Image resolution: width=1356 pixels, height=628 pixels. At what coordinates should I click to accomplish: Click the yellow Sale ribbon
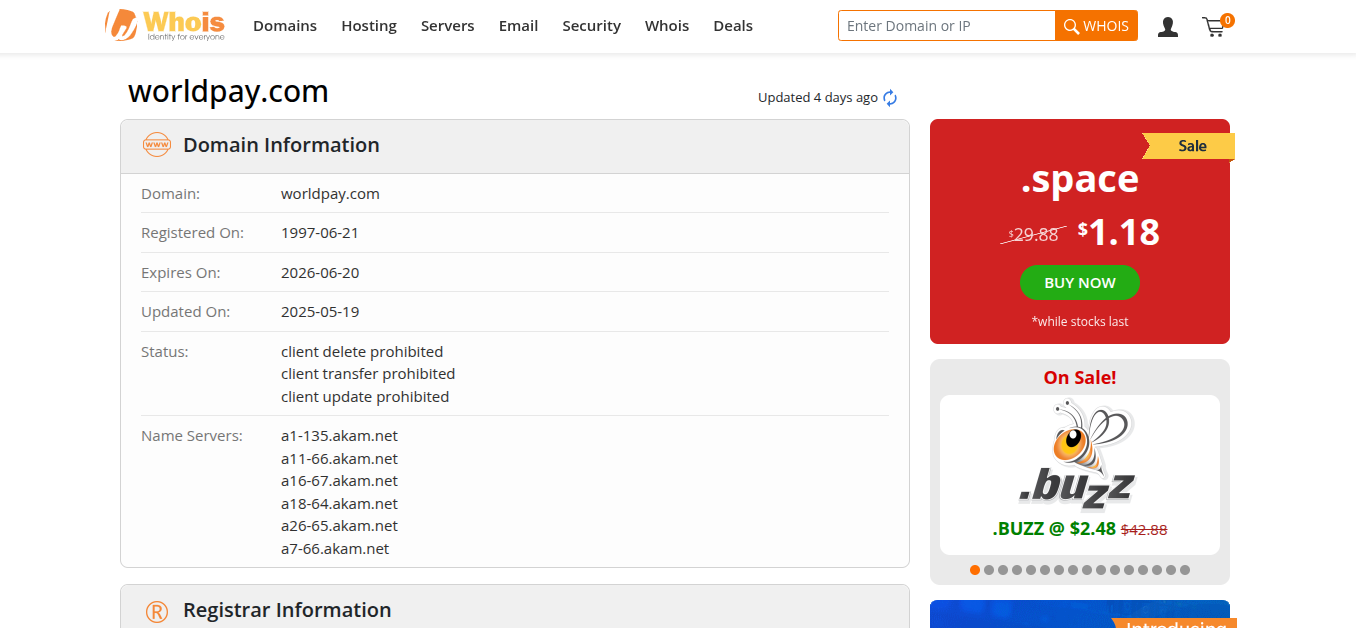pos(1189,146)
